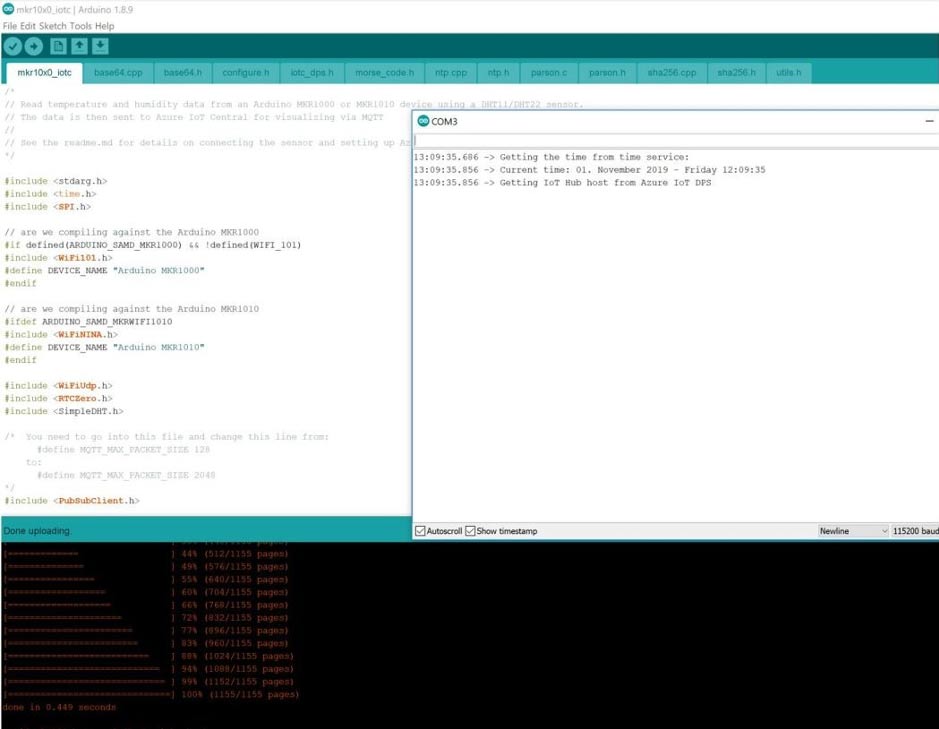Switch to the sha256.cpp tab
Image resolution: width=939 pixels, height=729 pixels.
pos(672,71)
